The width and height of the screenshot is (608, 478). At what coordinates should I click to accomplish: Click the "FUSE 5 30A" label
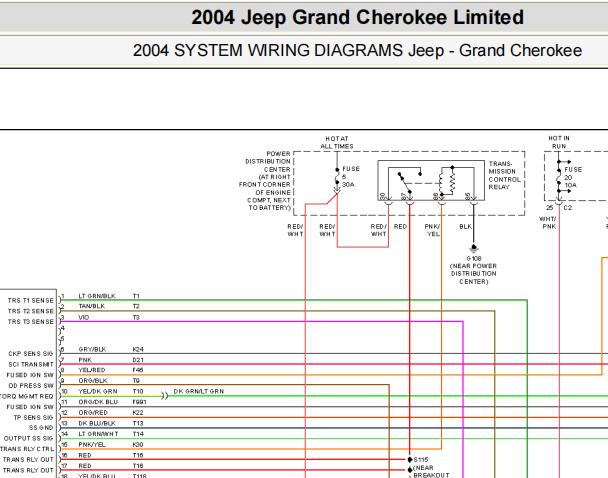click(x=351, y=177)
